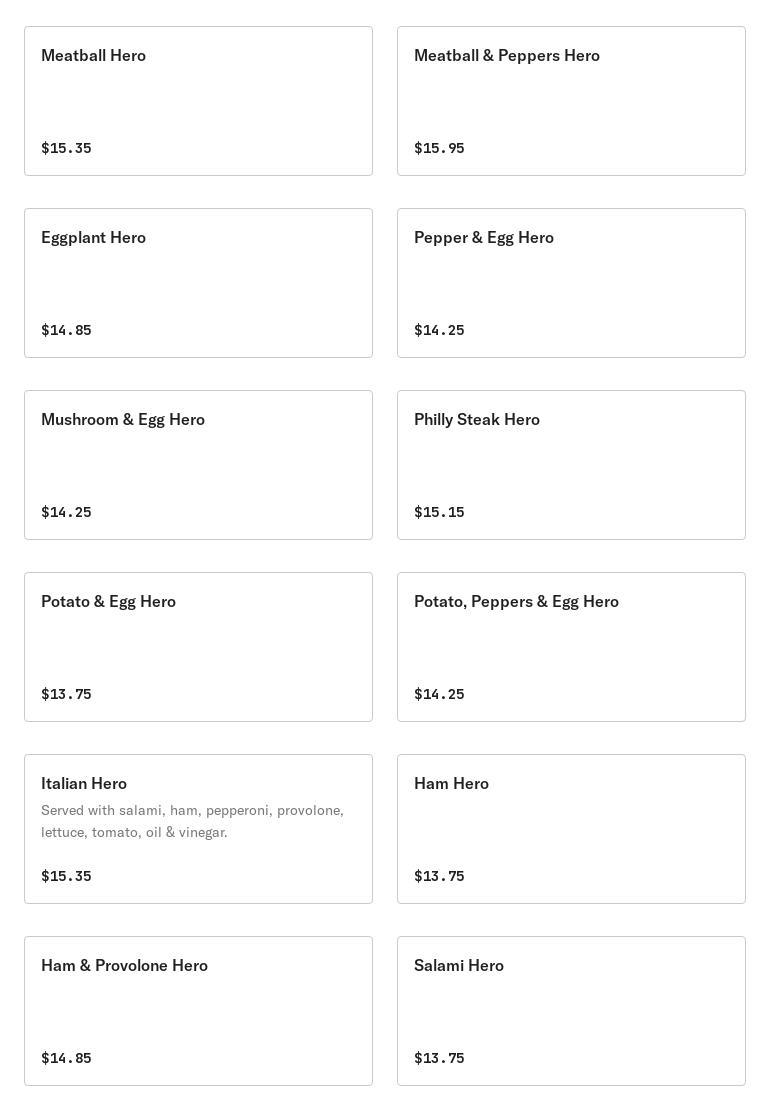Open the Potato, Peppers & Egg Hero

pyautogui.click(x=571, y=647)
